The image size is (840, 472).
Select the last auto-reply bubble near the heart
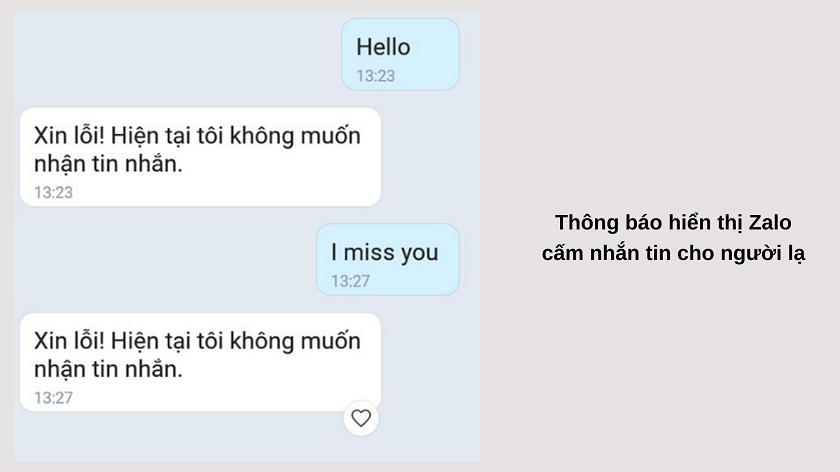click(200, 362)
